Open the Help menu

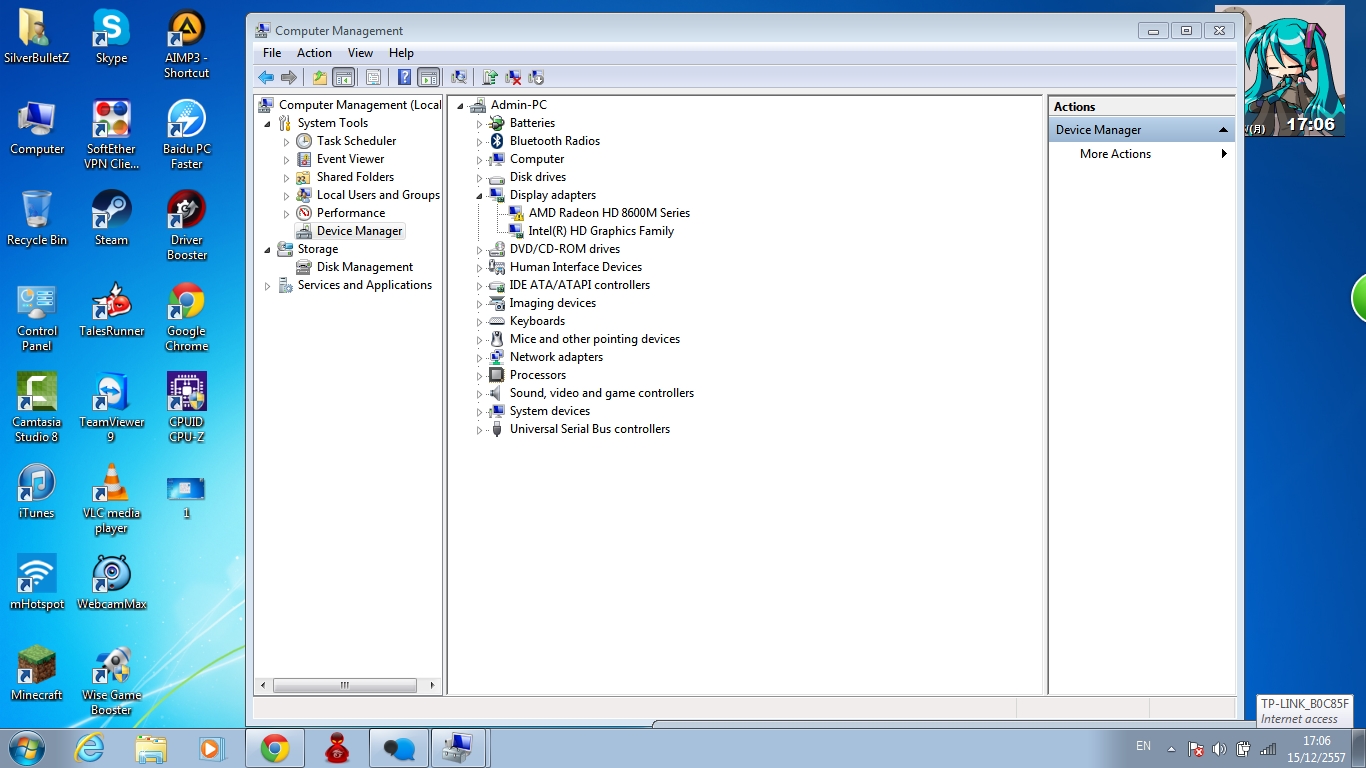click(401, 53)
